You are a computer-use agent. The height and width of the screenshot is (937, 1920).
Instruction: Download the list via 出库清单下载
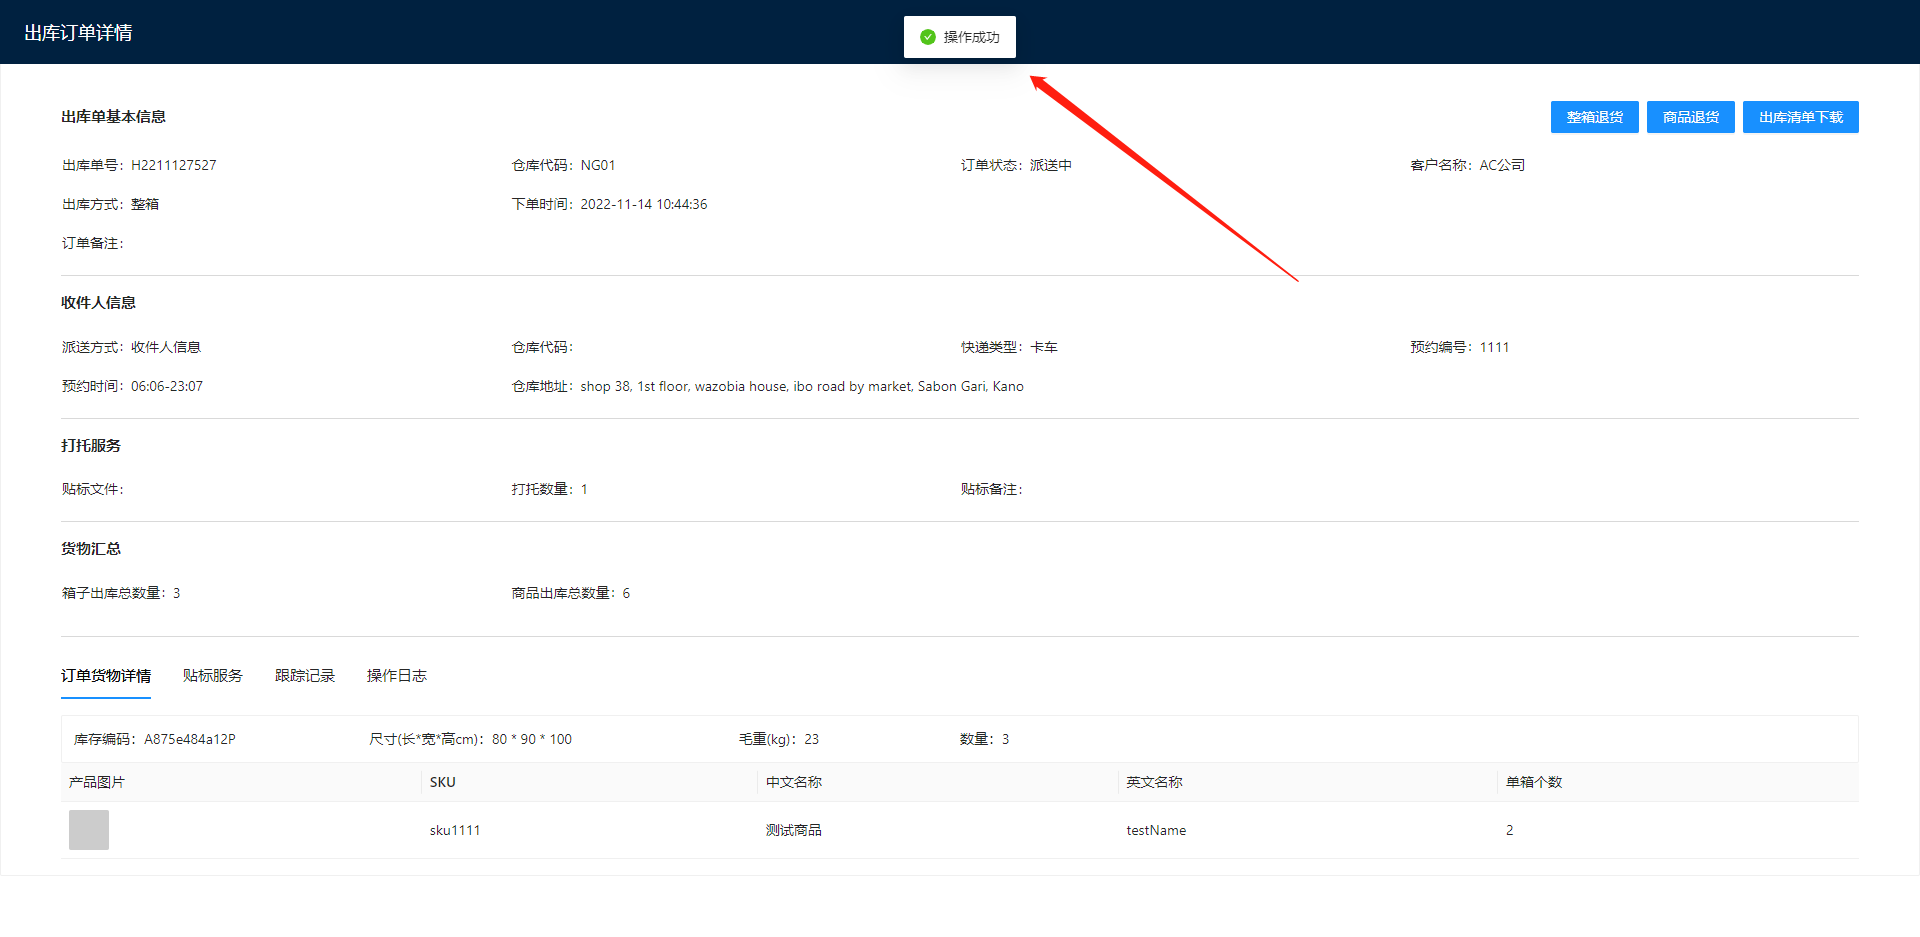pos(1800,117)
